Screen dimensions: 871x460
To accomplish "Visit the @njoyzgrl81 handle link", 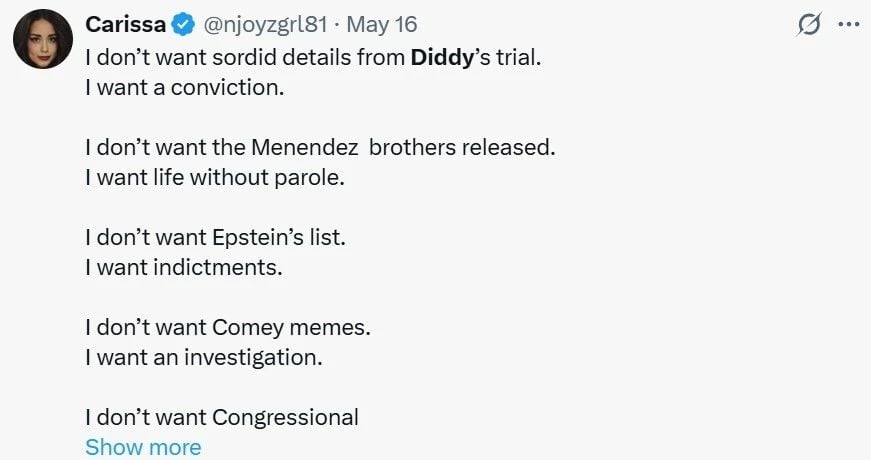I will [x=266, y=24].
